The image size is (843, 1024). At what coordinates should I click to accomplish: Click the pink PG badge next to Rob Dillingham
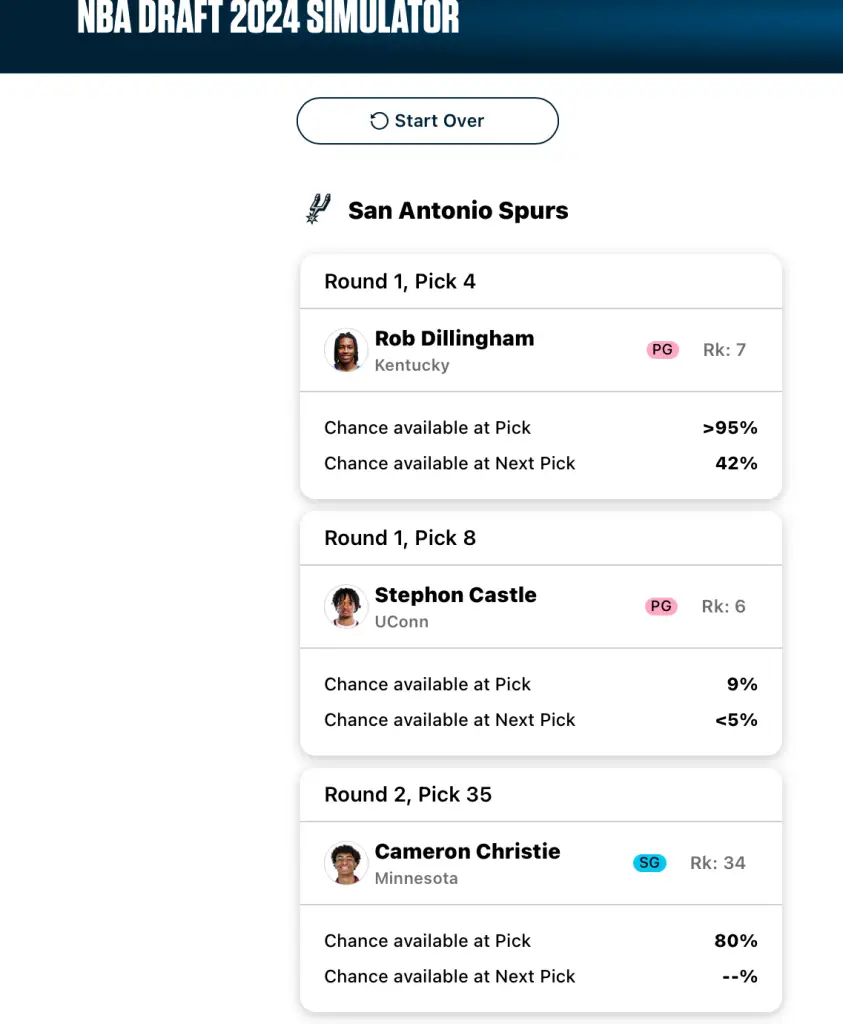point(661,350)
